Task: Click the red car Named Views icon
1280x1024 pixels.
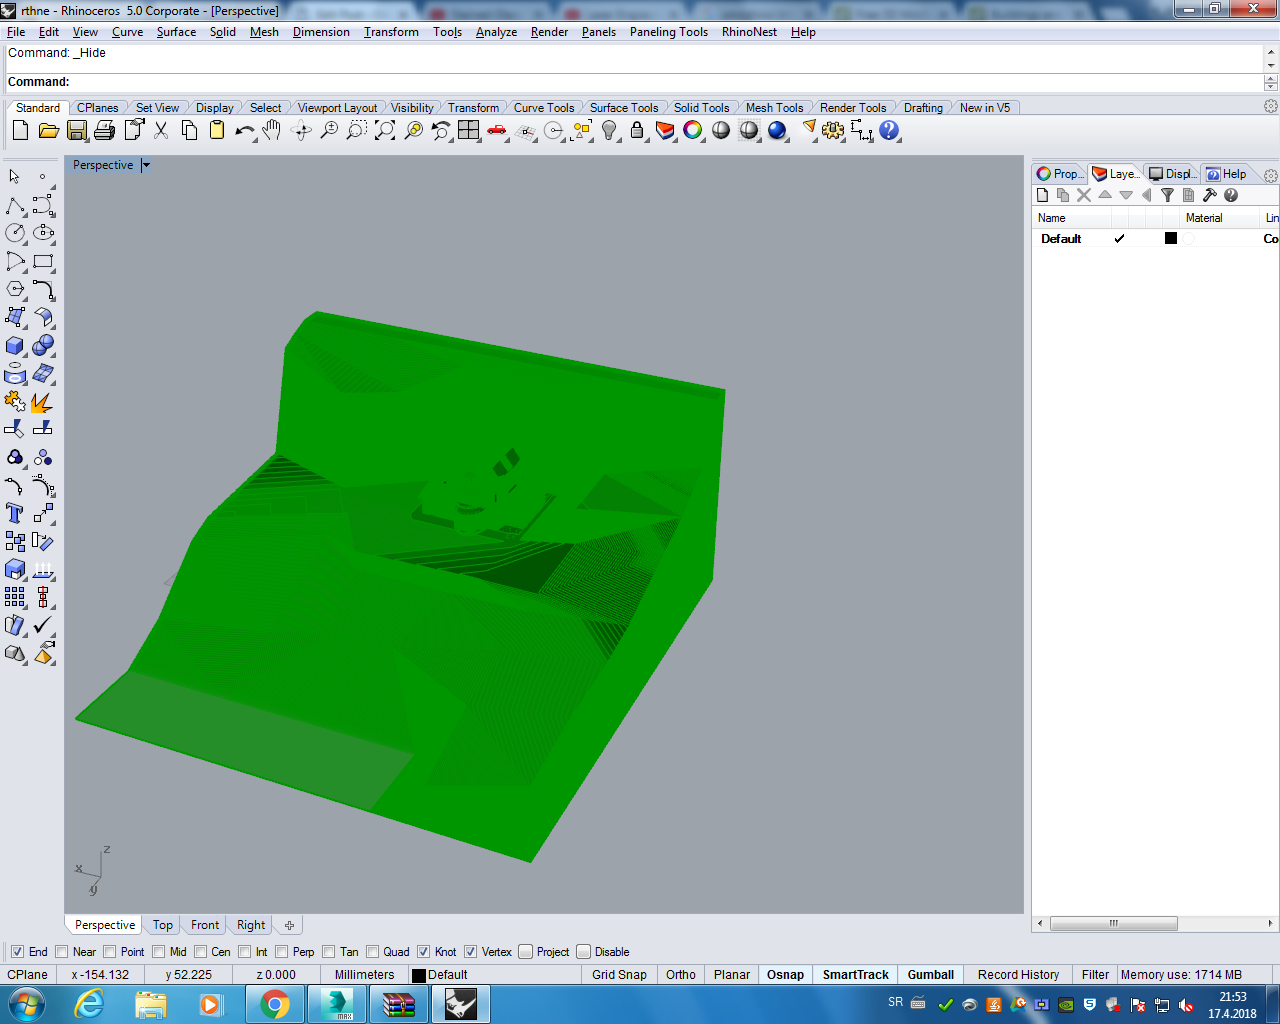Action: point(497,130)
